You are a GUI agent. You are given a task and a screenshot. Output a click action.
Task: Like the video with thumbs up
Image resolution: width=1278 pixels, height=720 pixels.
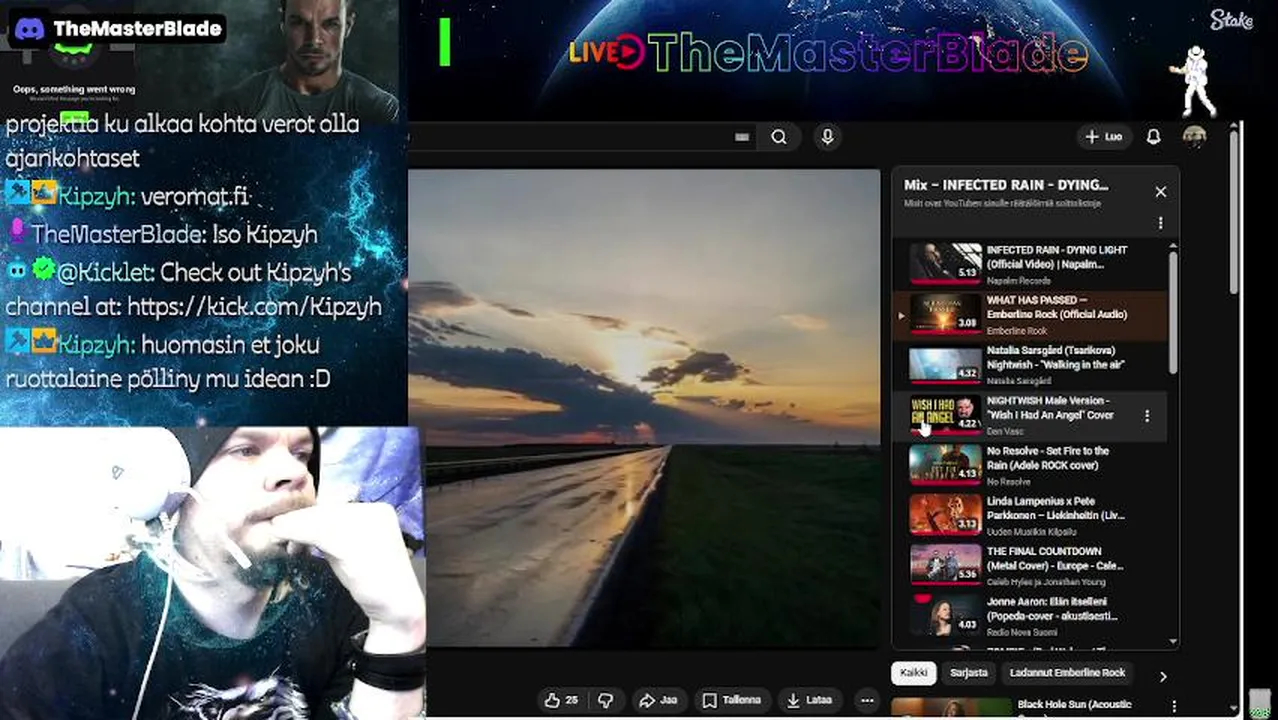click(x=561, y=700)
